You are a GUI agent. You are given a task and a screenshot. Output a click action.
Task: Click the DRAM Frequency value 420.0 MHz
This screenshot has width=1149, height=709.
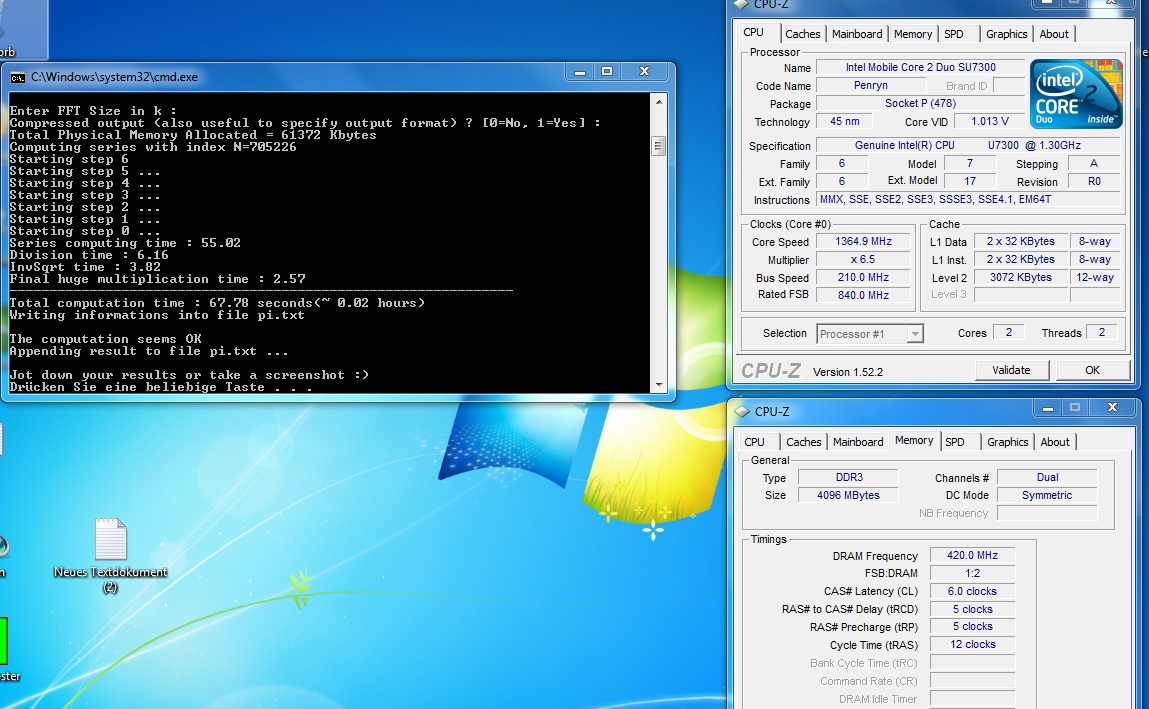click(x=972, y=555)
